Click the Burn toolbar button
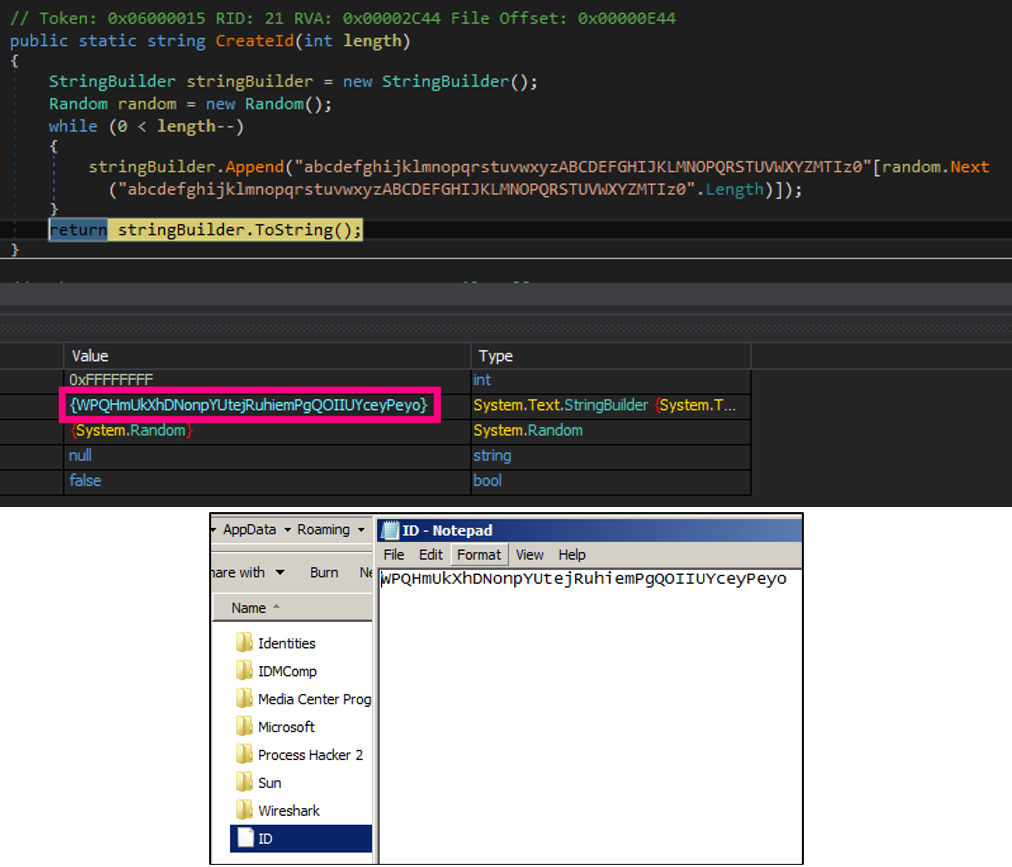Viewport: 1012px width, 867px height. (x=324, y=573)
